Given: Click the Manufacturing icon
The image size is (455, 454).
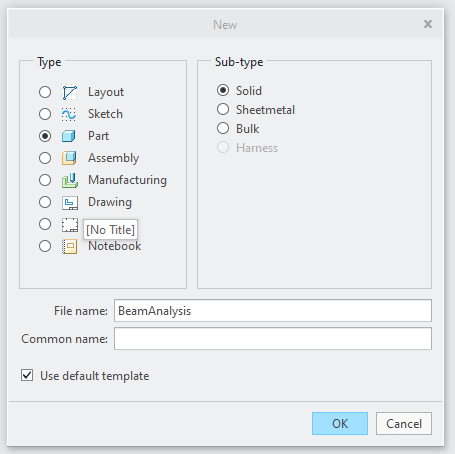Looking at the screenshot, I should click(x=70, y=180).
